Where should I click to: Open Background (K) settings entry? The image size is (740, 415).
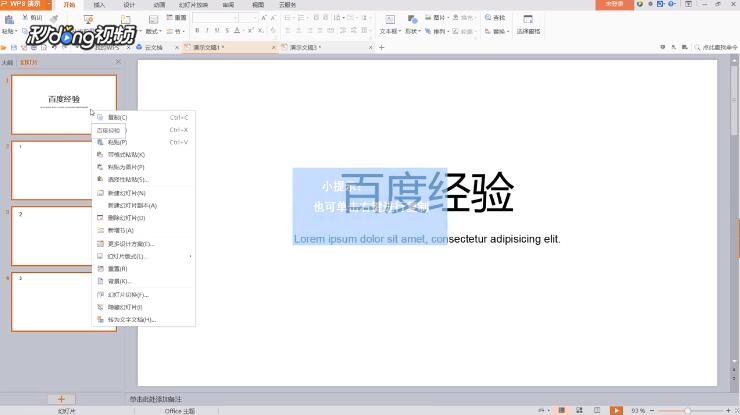pyautogui.click(x=143, y=281)
